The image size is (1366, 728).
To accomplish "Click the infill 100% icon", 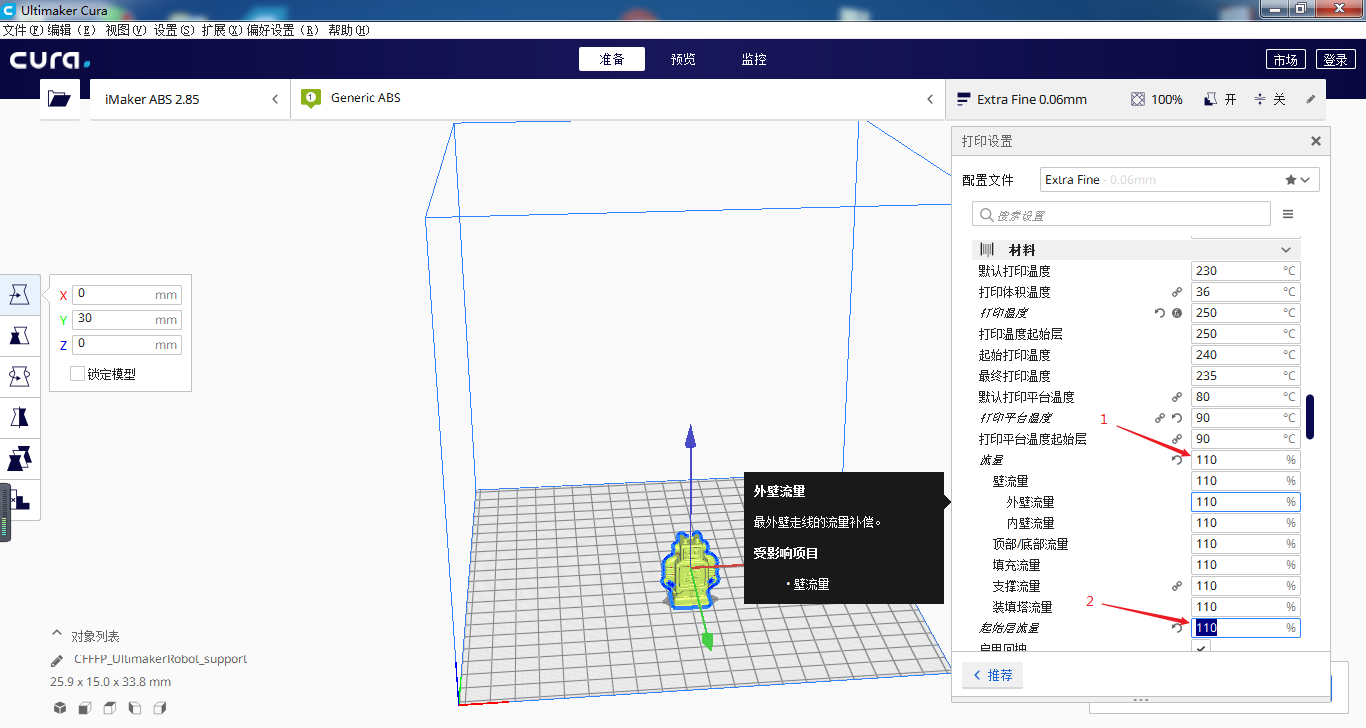I will [x=1138, y=99].
